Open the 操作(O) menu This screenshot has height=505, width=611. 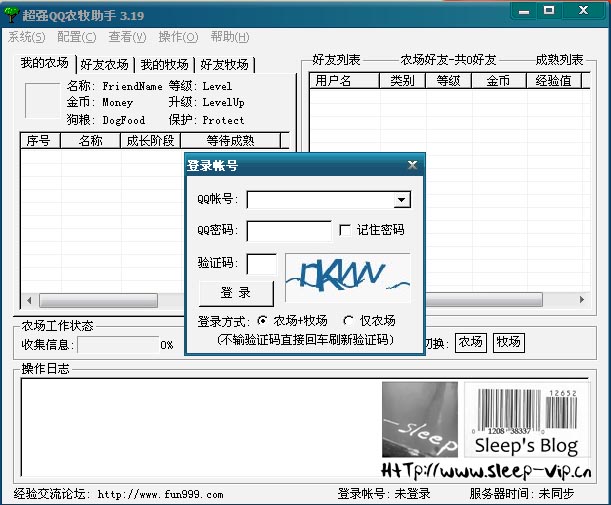178,37
